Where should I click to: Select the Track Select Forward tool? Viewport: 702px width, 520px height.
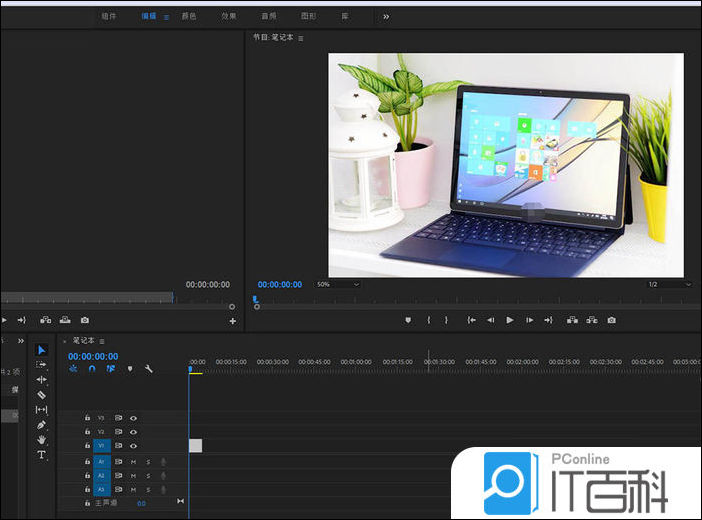(x=42, y=365)
